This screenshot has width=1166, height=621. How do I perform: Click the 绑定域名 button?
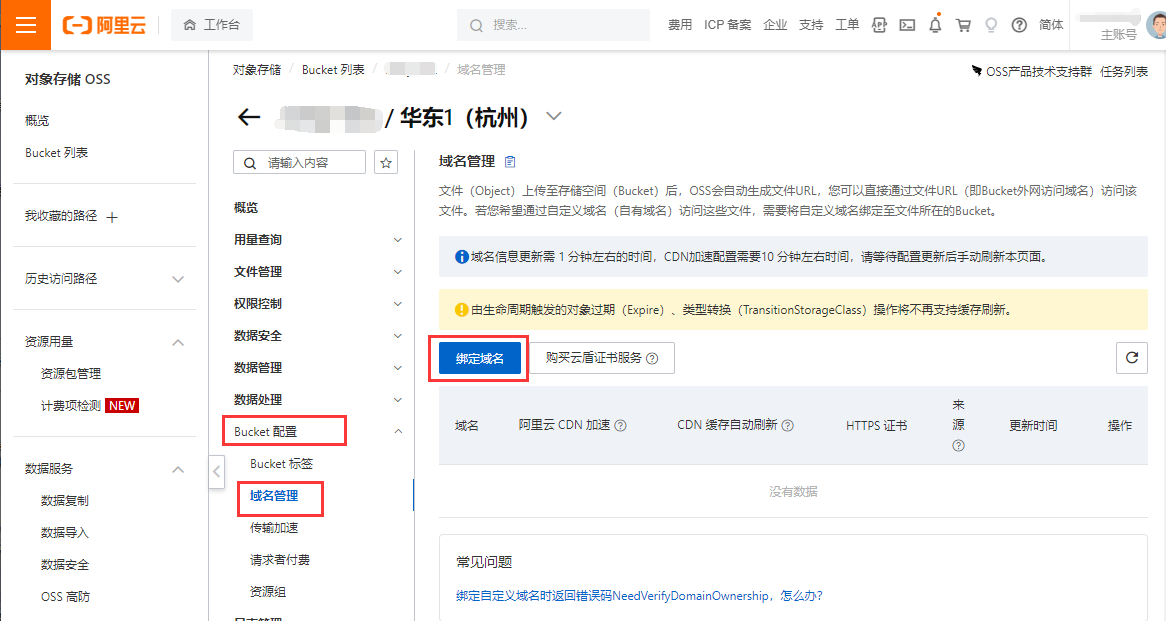tap(480, 358)
